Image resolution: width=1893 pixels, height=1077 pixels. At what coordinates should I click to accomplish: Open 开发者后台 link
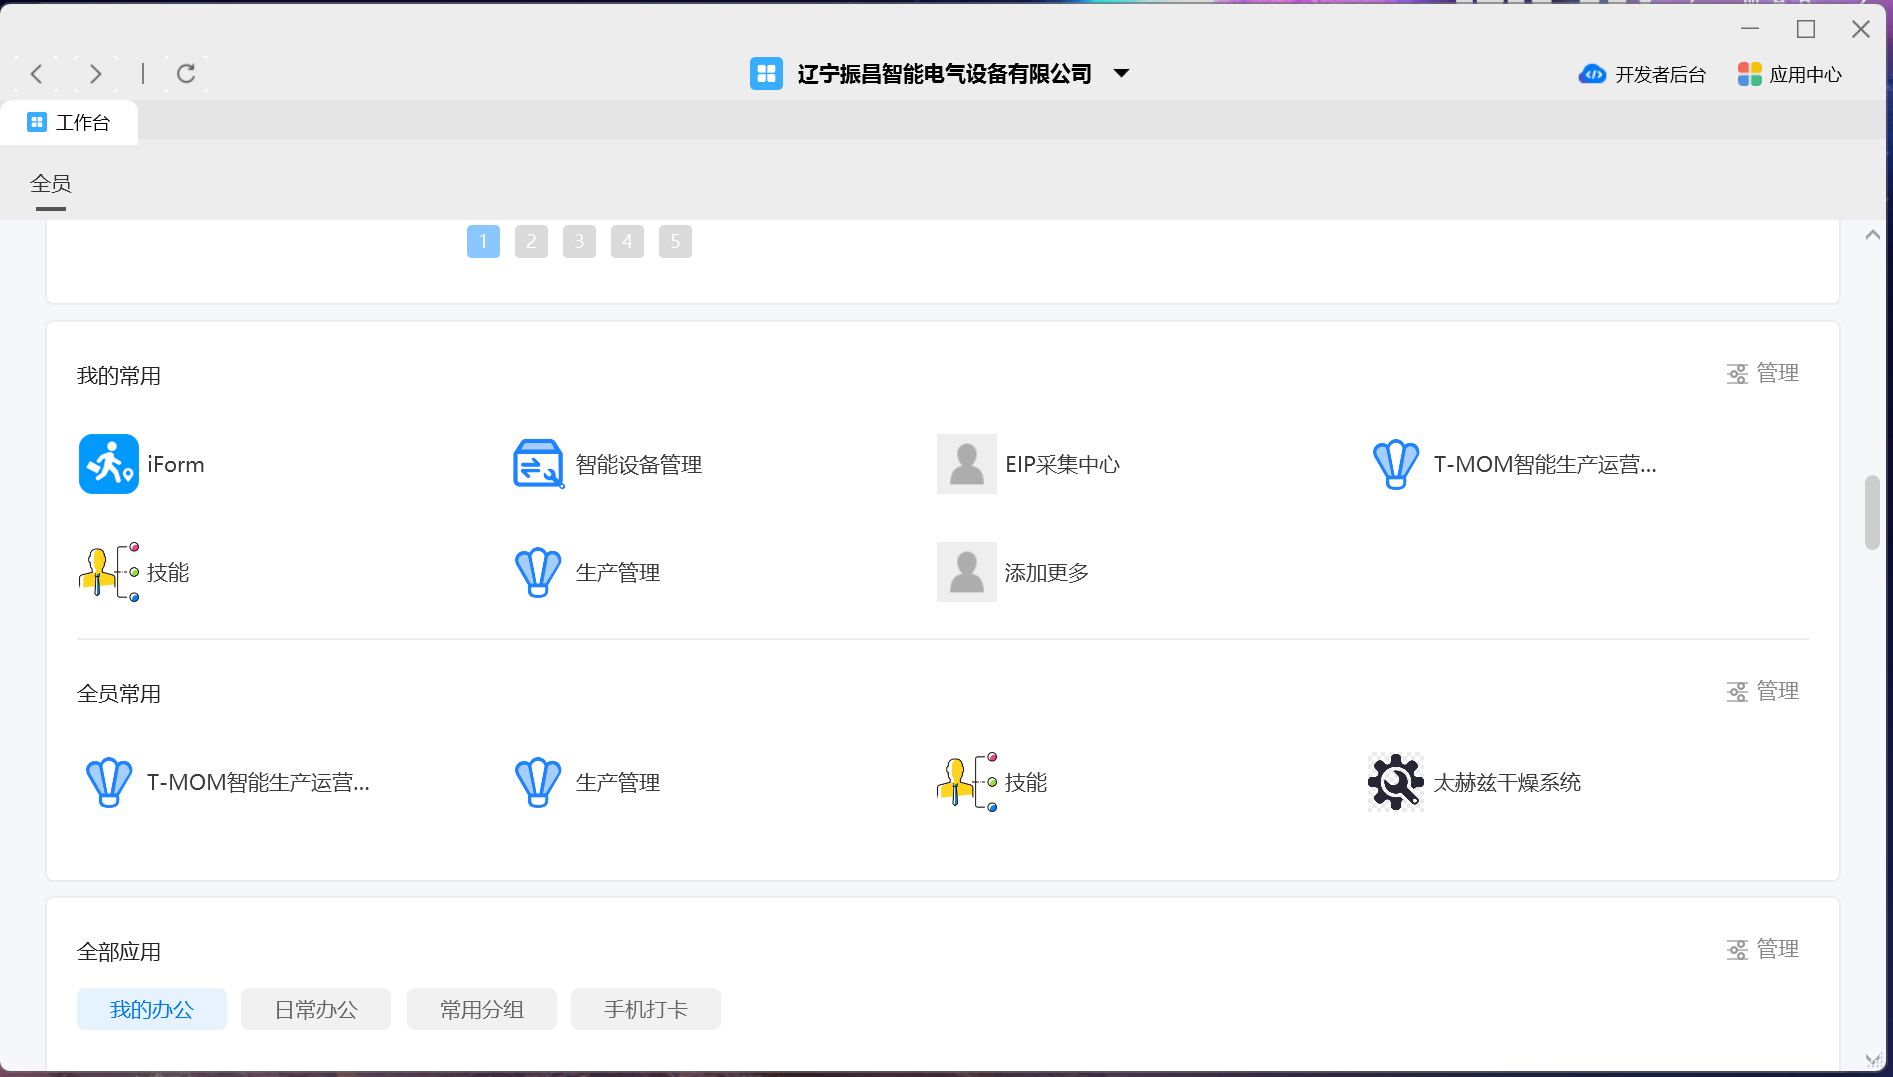coord(1642,75)
